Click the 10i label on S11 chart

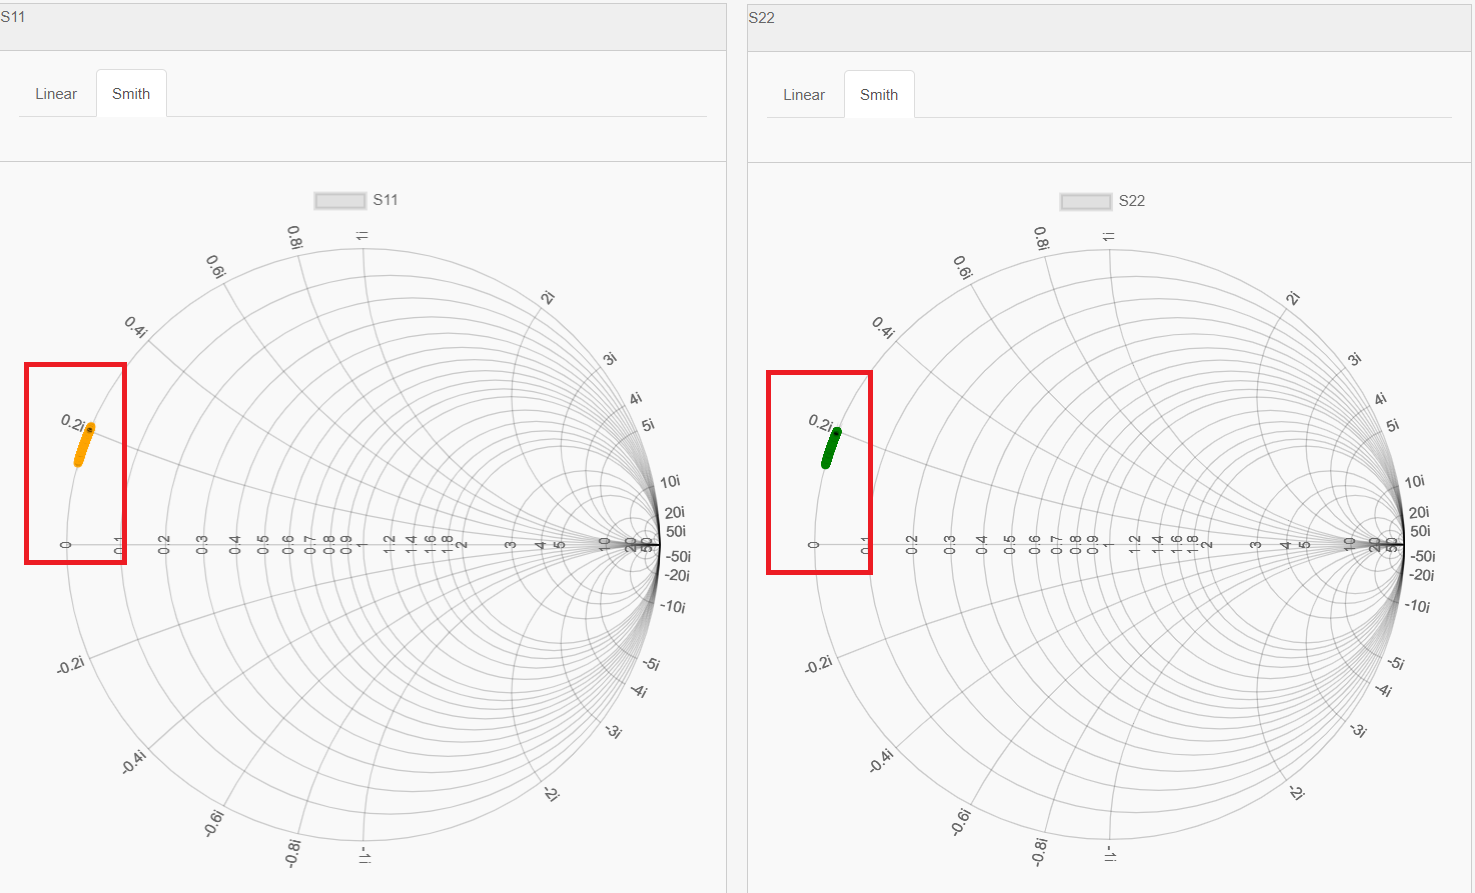670,482
